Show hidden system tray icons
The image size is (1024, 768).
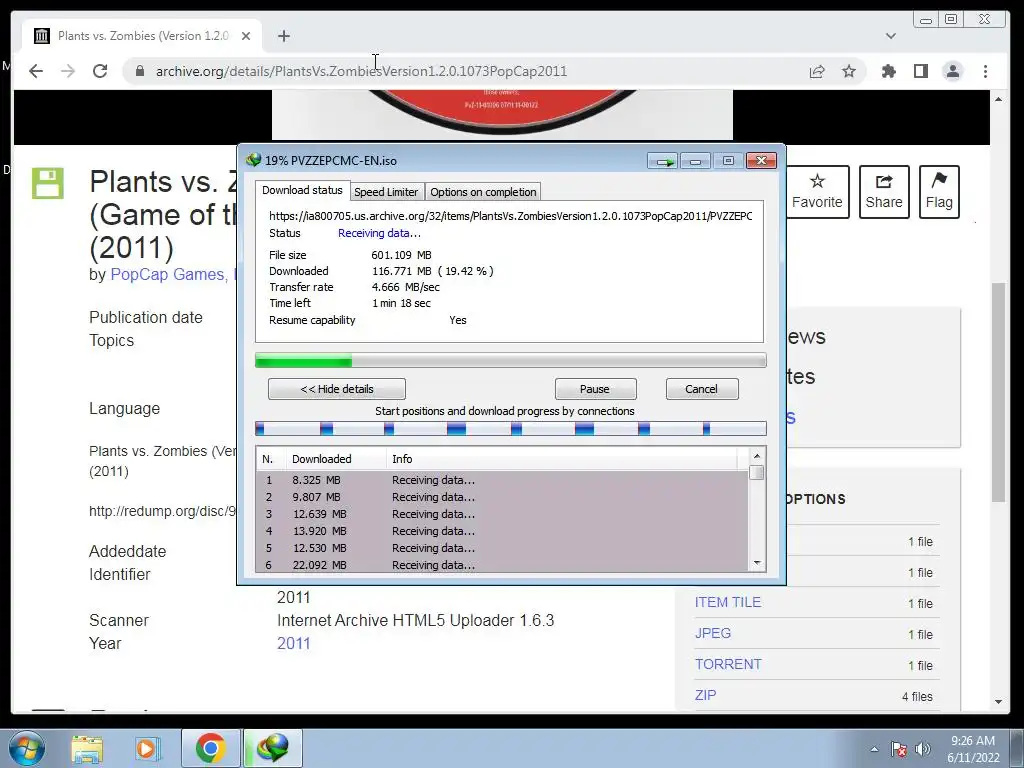point(874,749)
